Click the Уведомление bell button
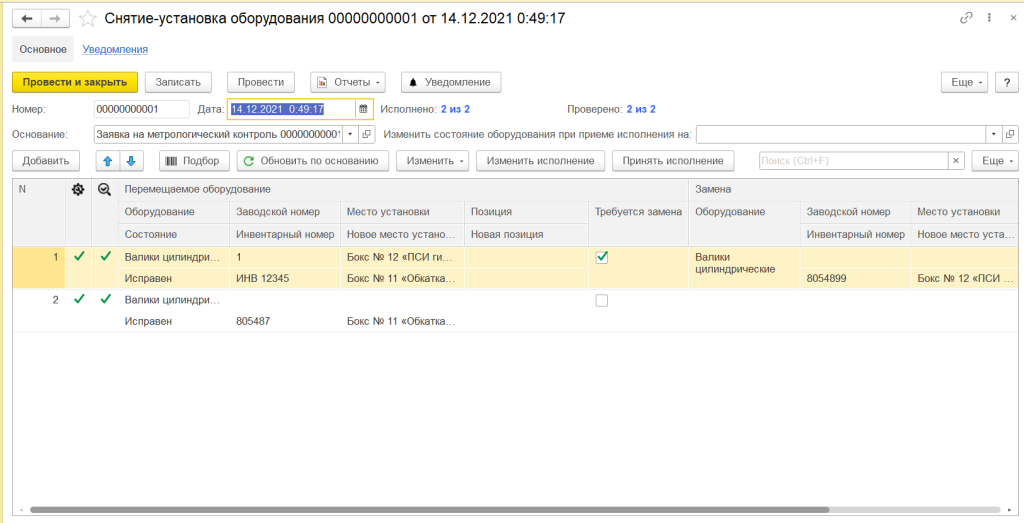Screen dimensions: 1024x523 (x=451, y=82)
